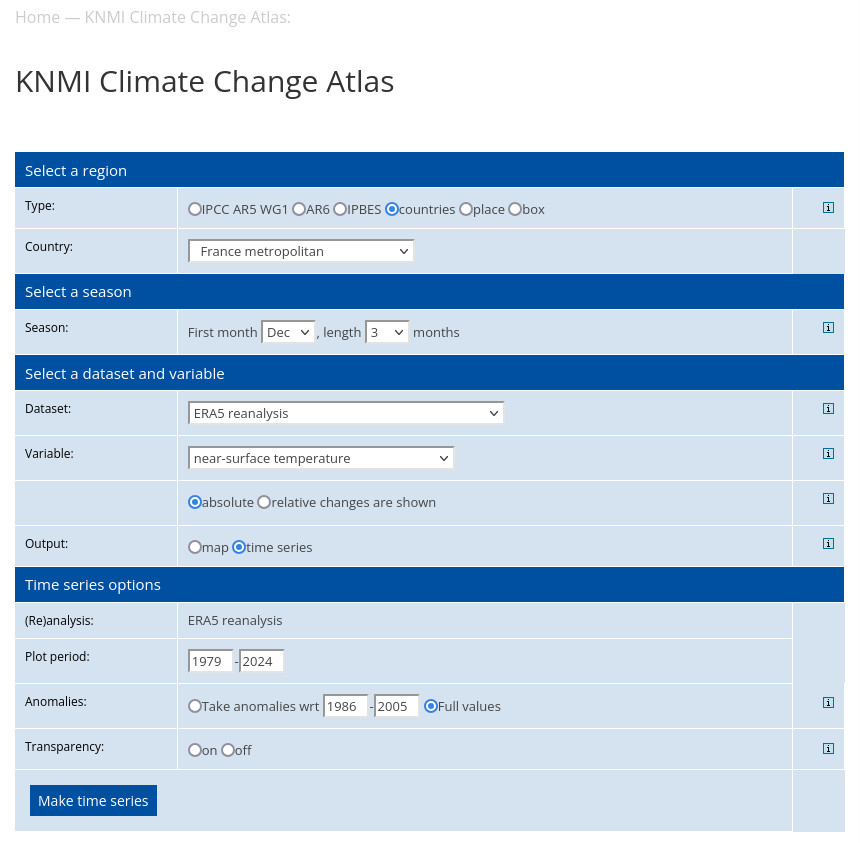Turn transparency on

point(195,750)
